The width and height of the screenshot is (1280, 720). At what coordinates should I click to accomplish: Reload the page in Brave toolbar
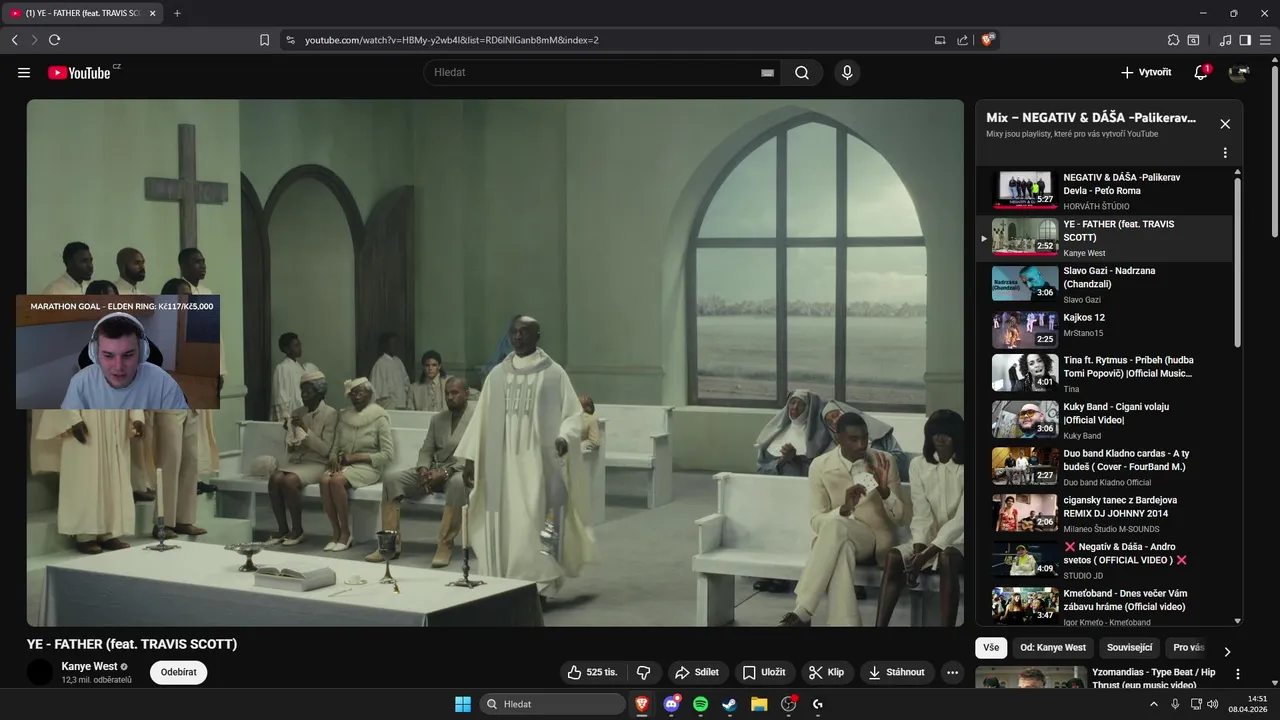tap(54, 40)
